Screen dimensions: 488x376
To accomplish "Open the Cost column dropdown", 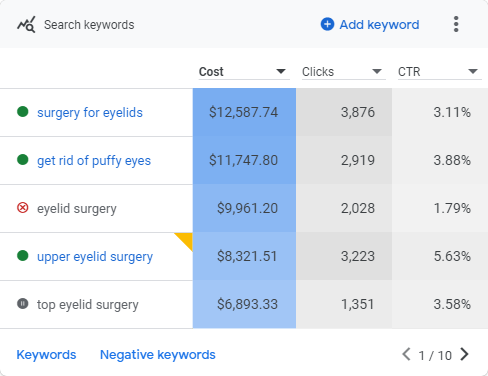I will coord(281,71).
